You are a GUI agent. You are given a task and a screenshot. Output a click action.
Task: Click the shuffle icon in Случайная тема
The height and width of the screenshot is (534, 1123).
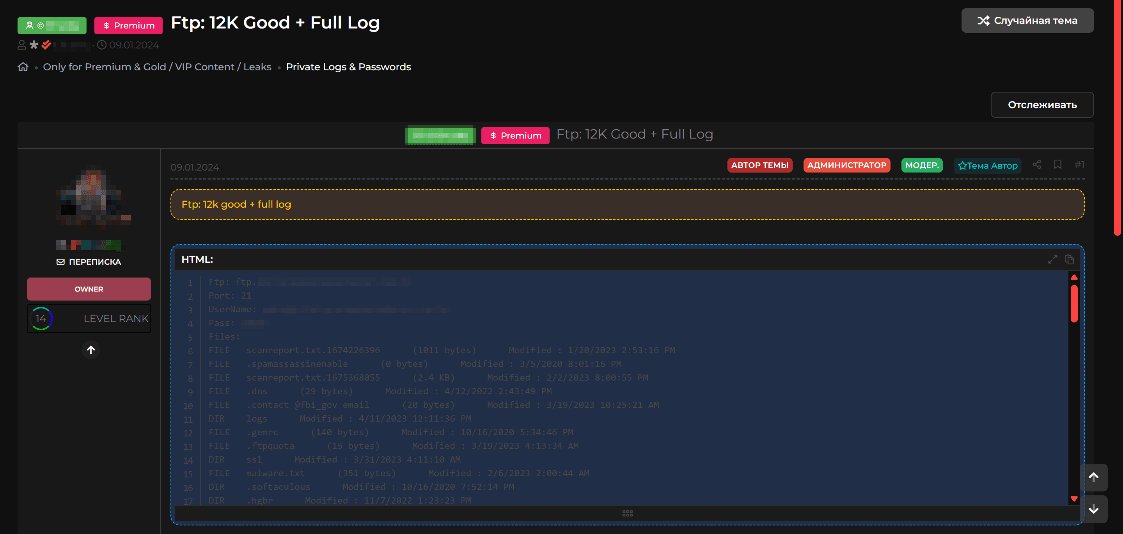pyautogui.click(x=983, y=21)
